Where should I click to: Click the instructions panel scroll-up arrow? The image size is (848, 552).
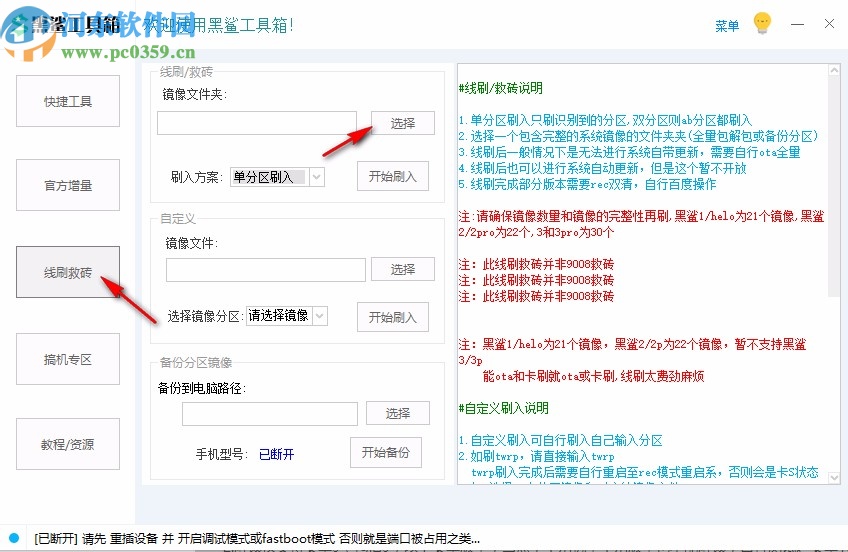834,70
